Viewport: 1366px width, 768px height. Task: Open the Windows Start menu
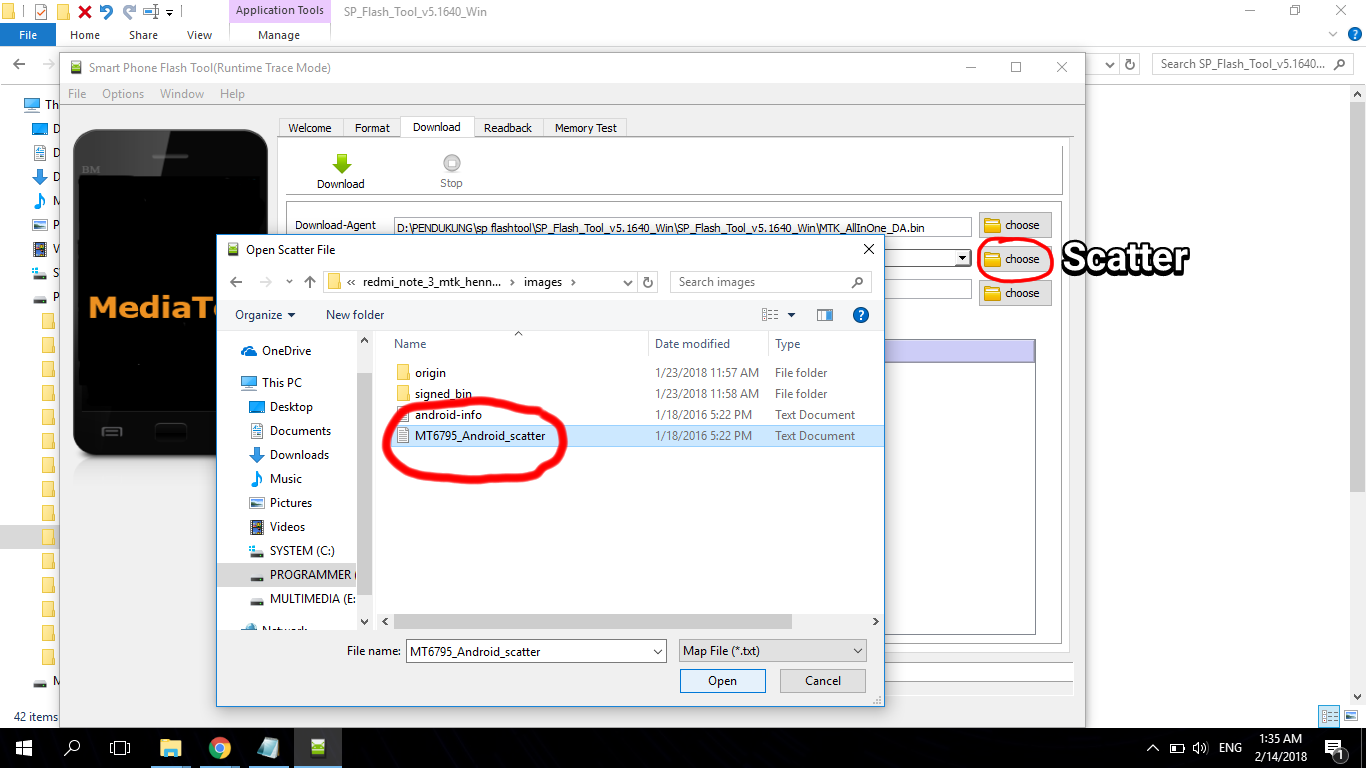pyautogui.click(x=24, y=748)
